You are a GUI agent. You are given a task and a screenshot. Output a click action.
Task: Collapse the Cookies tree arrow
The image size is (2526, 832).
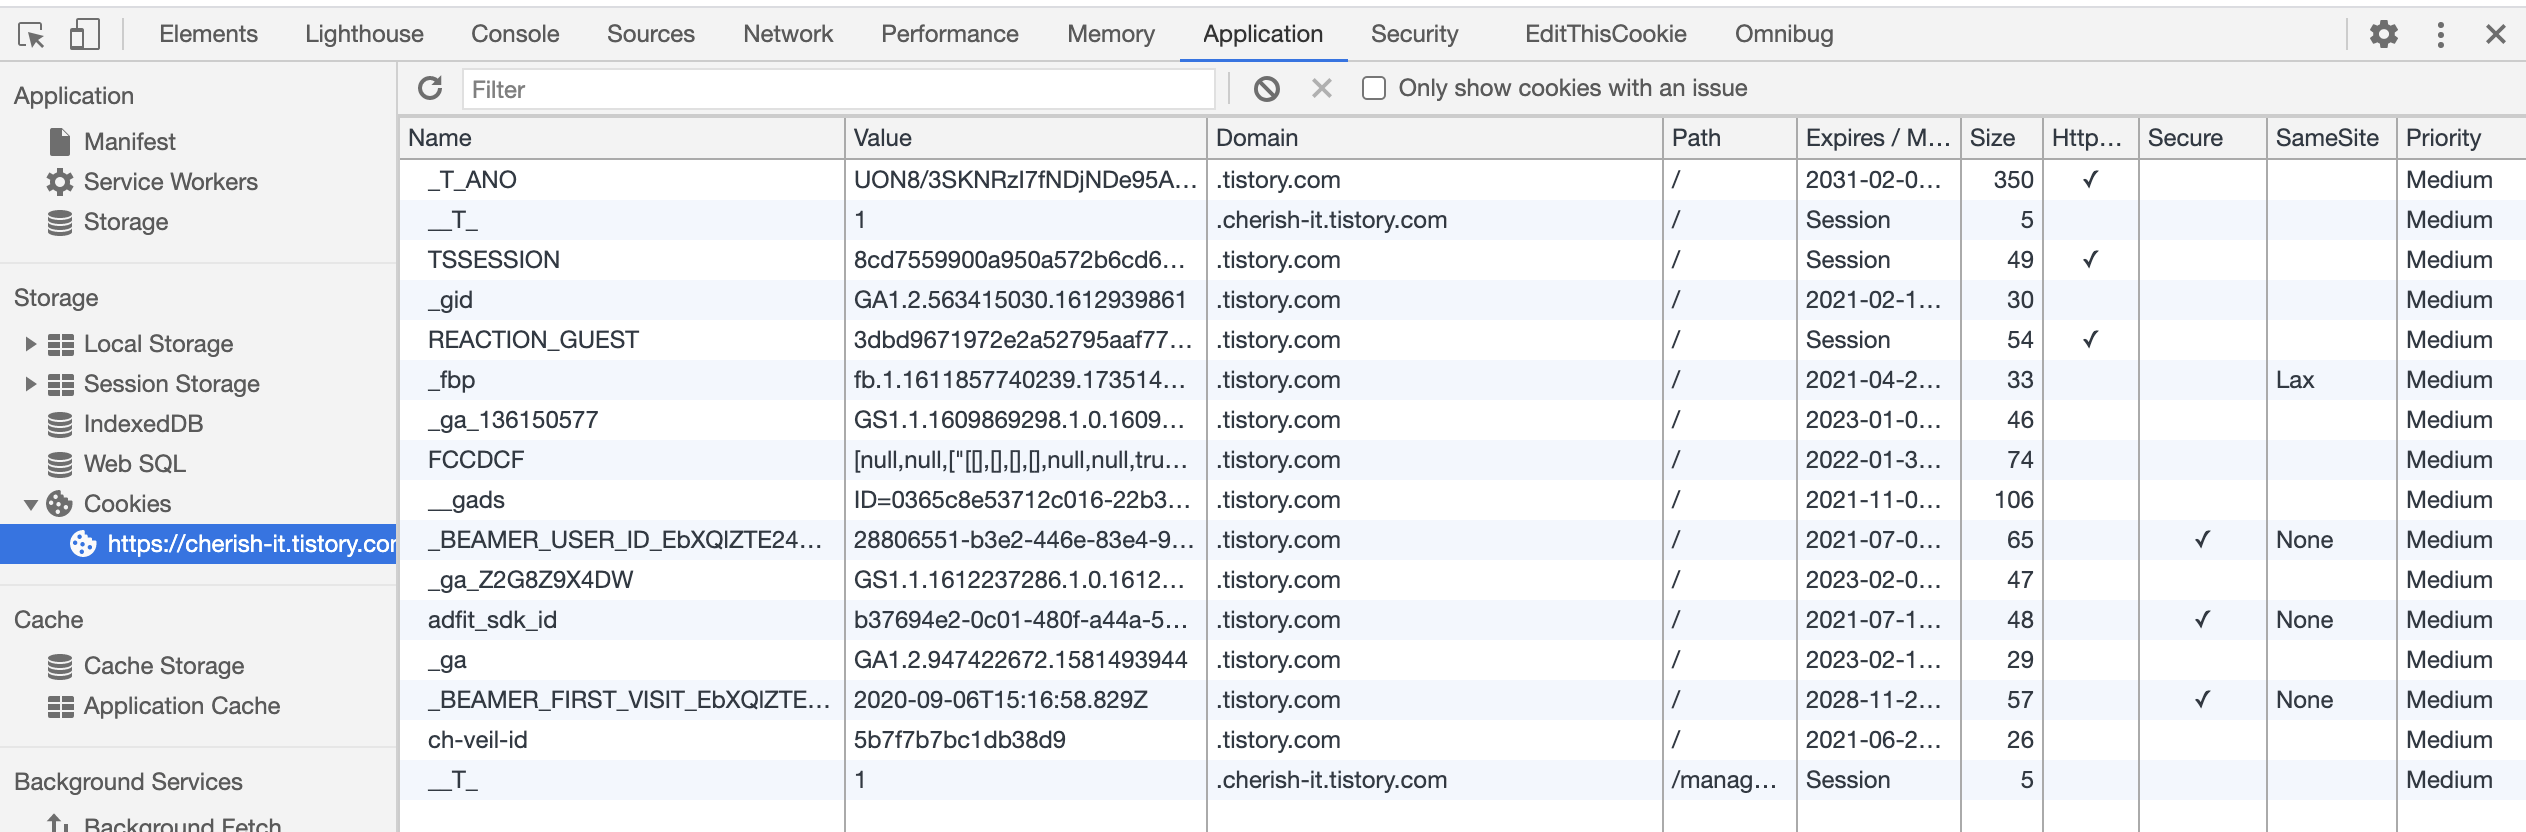point(30,504)
